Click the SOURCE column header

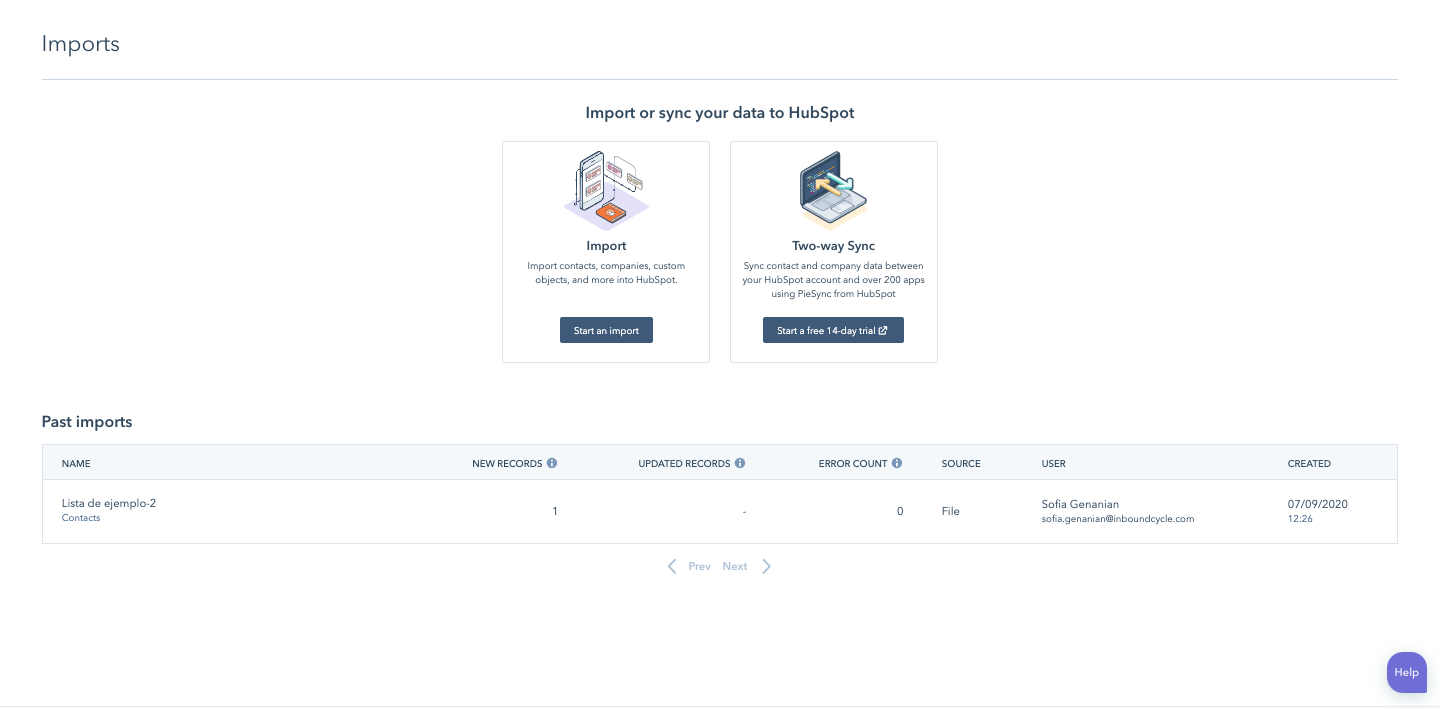pos(961,464)
